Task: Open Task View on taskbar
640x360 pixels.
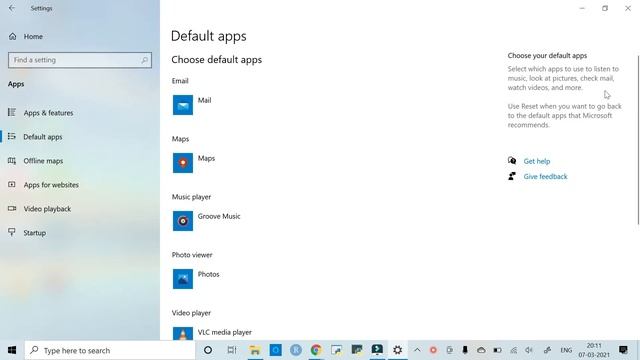Action: 231,350
